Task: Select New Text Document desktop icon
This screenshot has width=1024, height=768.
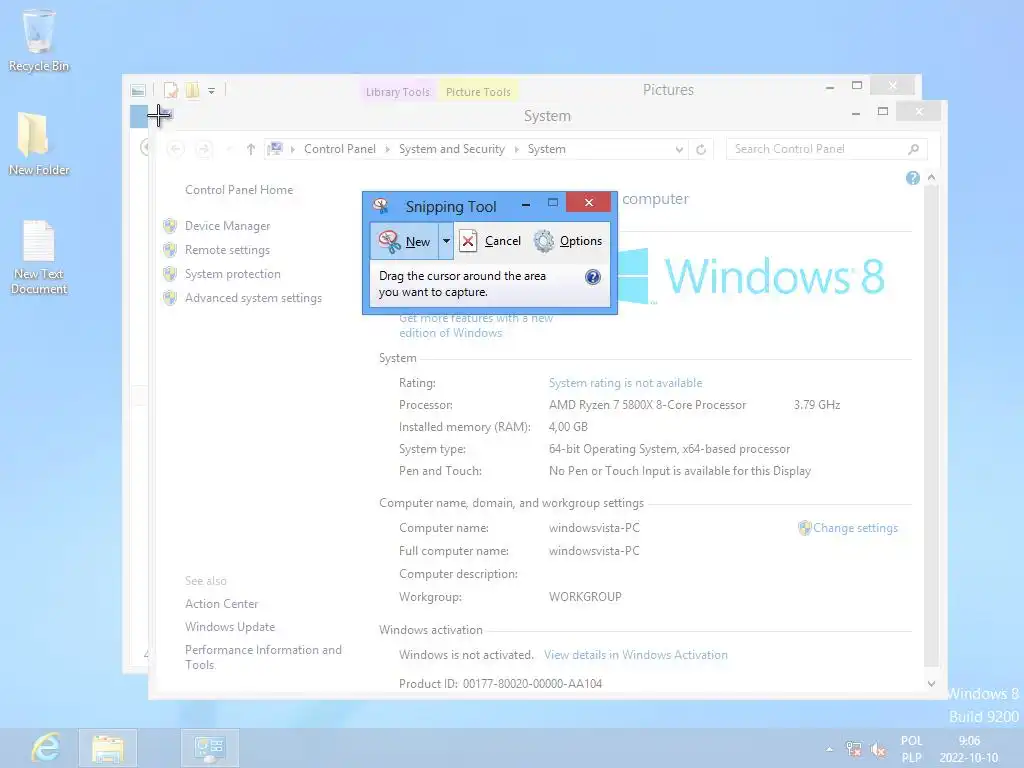Action: [39, 257]
